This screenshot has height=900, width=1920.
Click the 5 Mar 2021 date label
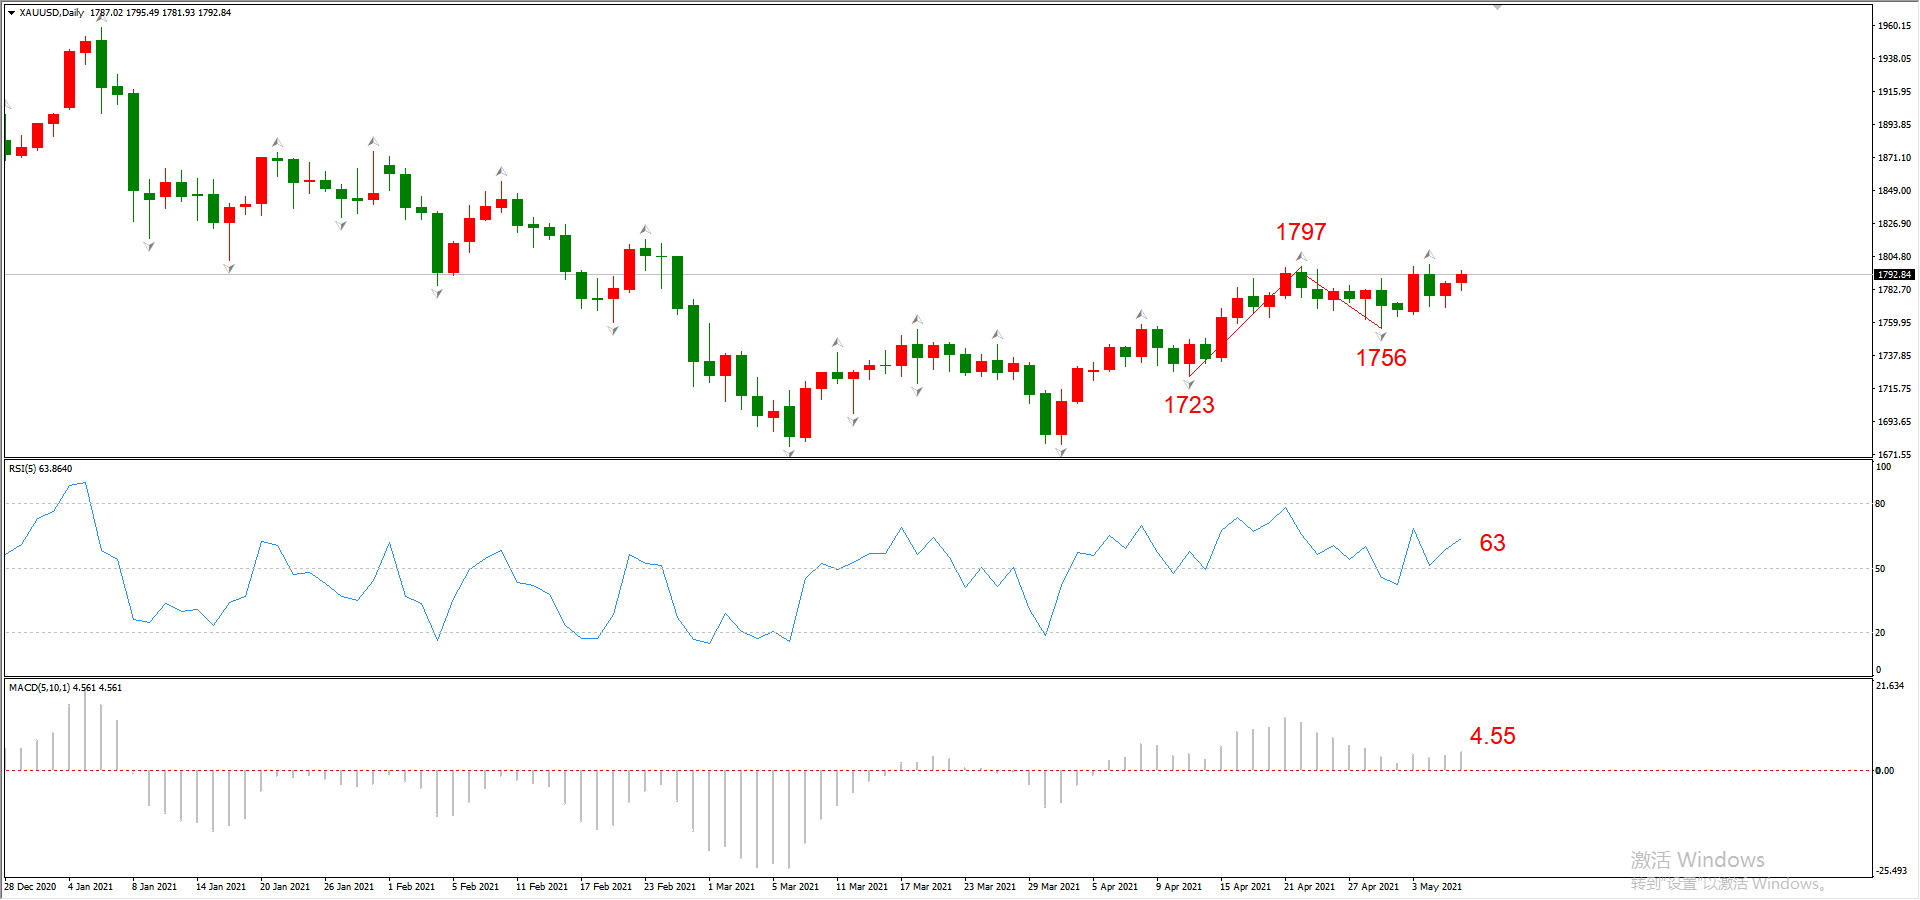pos(795,887)
